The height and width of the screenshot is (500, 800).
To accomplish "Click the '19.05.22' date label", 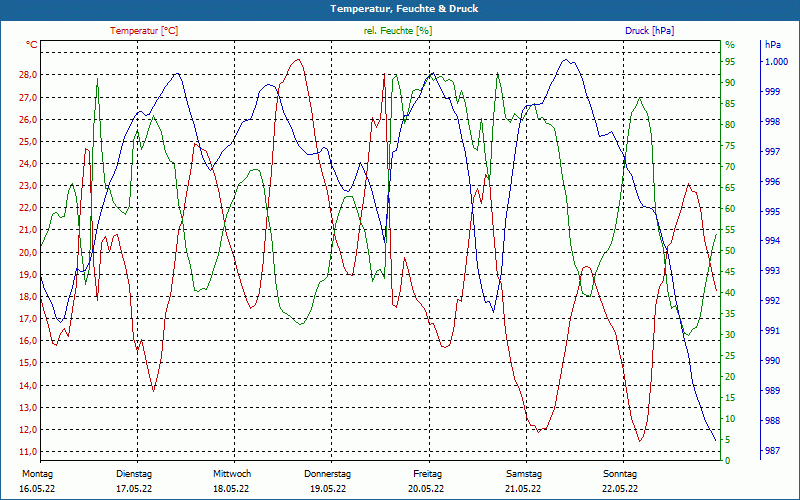I will pyautogui.click(x=328, y=489).
